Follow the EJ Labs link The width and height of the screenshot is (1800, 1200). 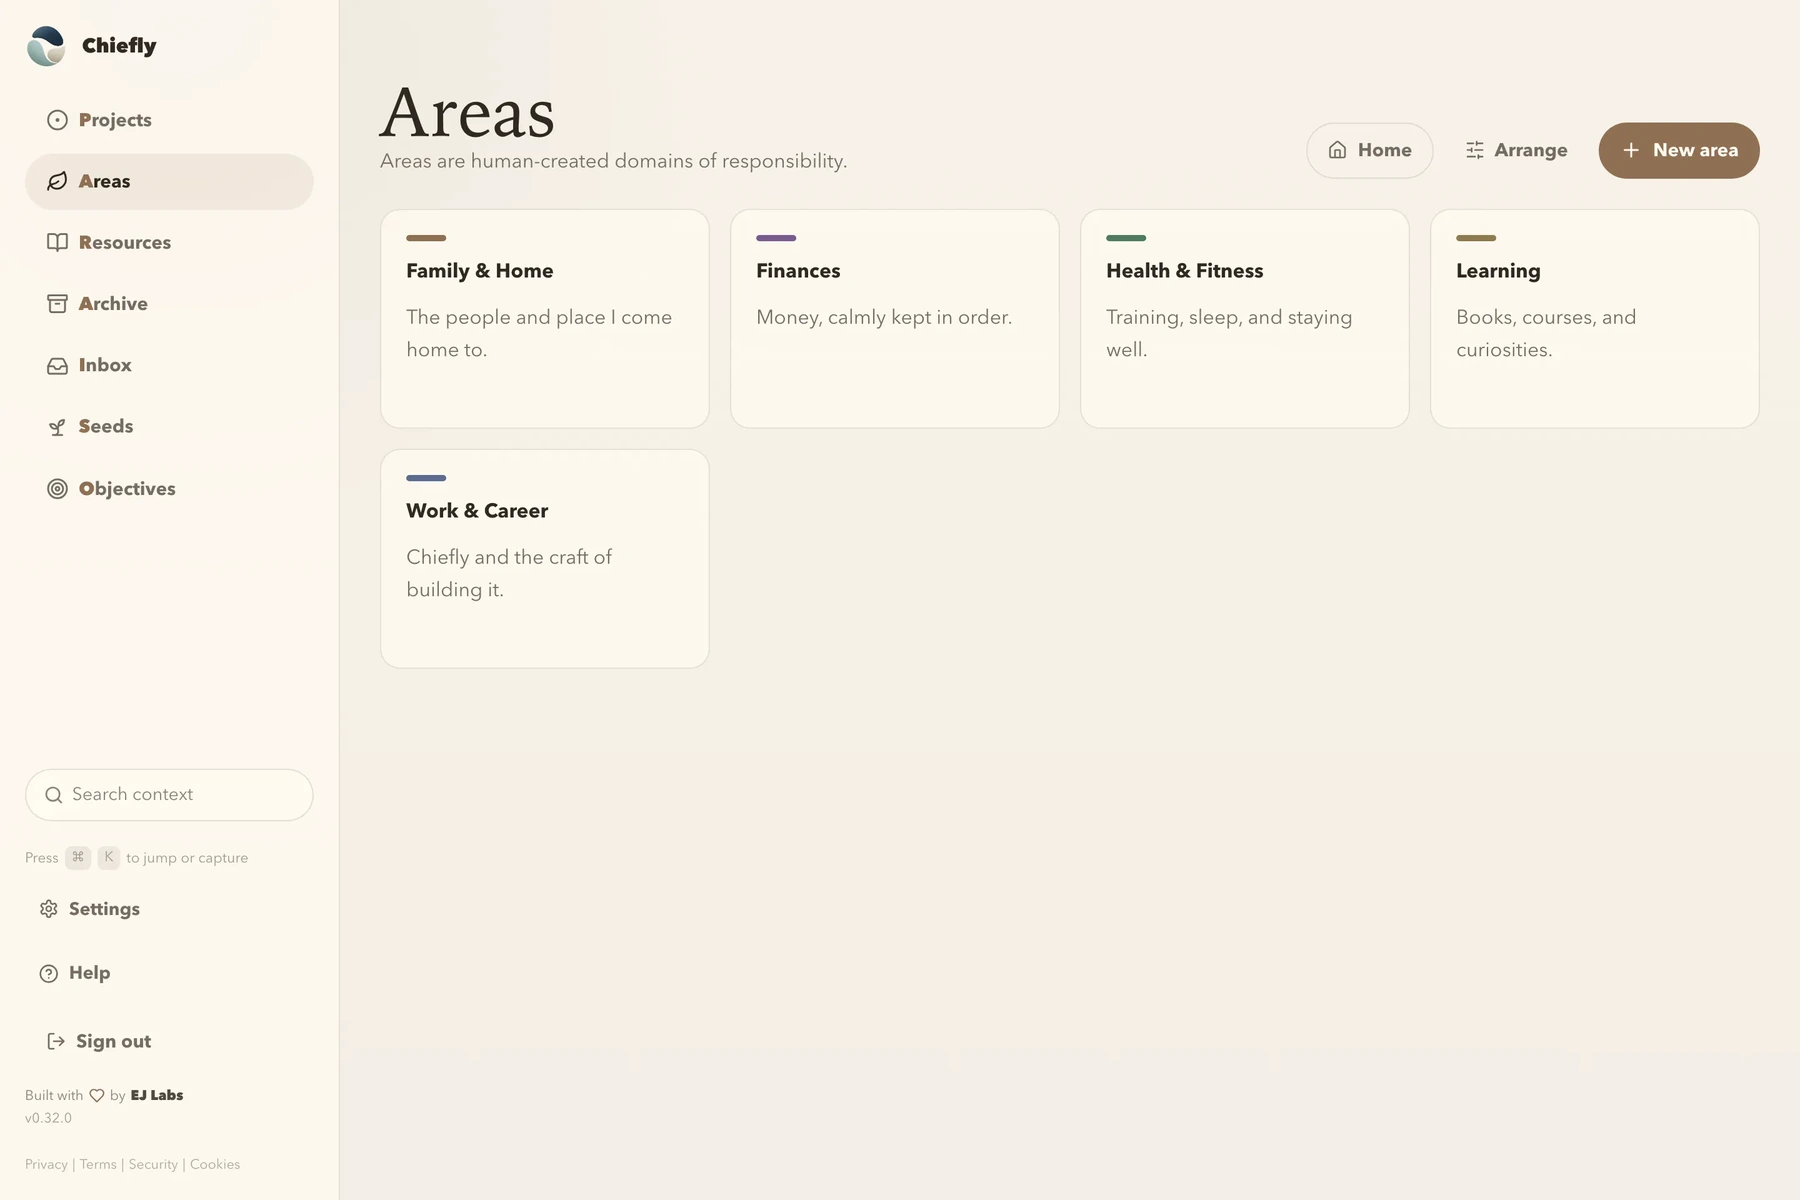pos(157,1095)
